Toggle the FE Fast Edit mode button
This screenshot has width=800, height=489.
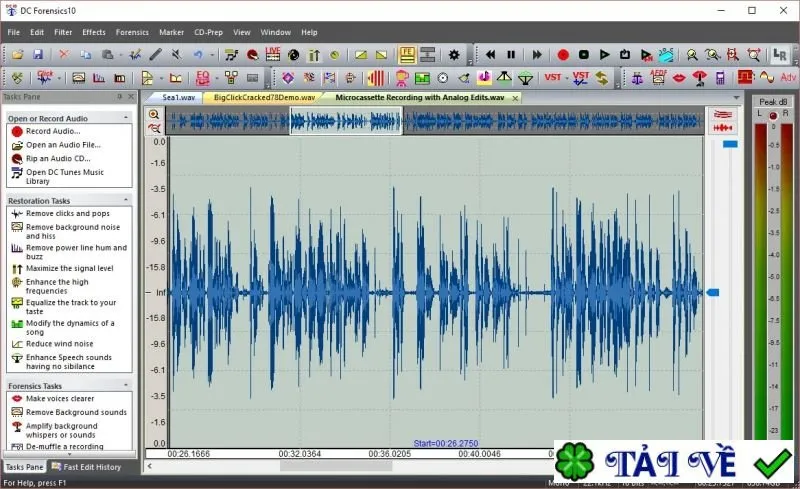(x=407, y=55)
